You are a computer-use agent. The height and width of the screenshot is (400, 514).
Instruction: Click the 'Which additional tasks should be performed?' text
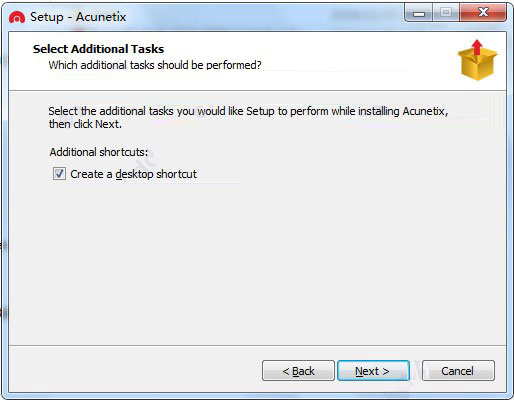(x=155, y=65)
